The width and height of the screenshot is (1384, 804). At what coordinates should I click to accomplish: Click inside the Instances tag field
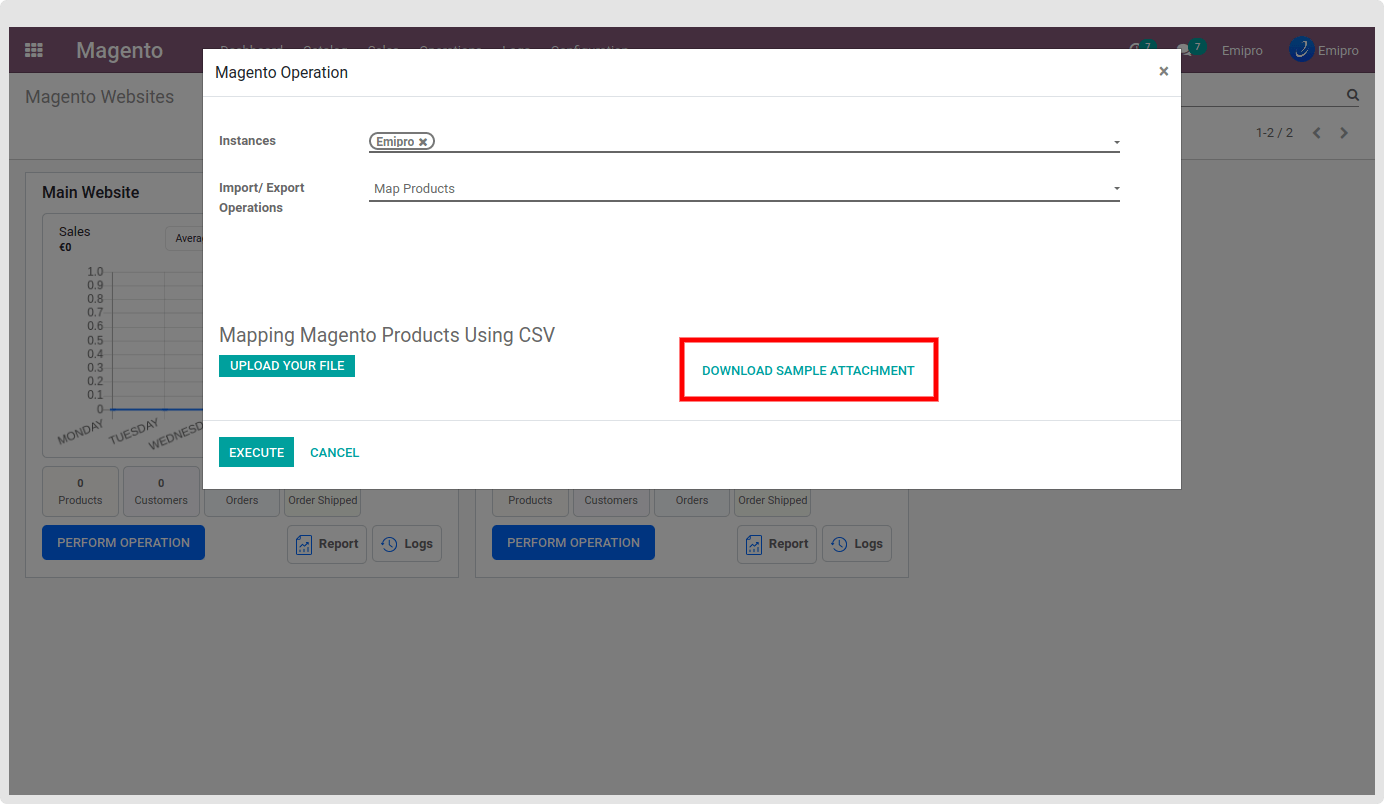tap(744, 141)
